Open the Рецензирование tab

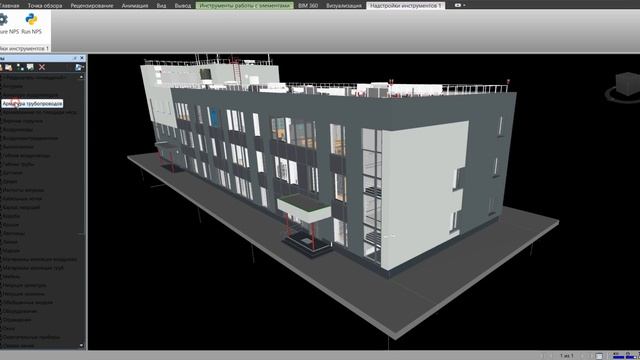point(92,6)
